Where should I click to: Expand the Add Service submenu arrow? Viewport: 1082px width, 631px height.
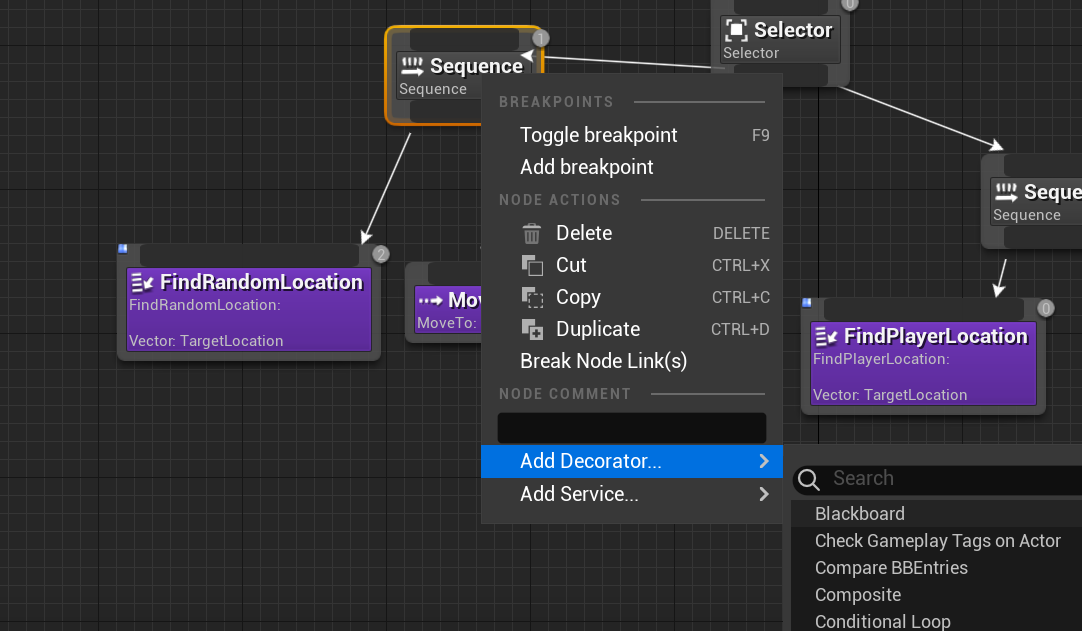click(x=764, y=494)
